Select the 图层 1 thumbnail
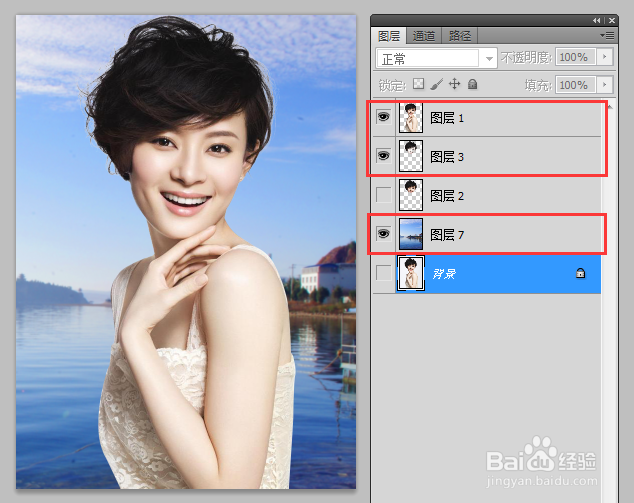The width and height of the screenshot is (634, 503). point(411,117)
